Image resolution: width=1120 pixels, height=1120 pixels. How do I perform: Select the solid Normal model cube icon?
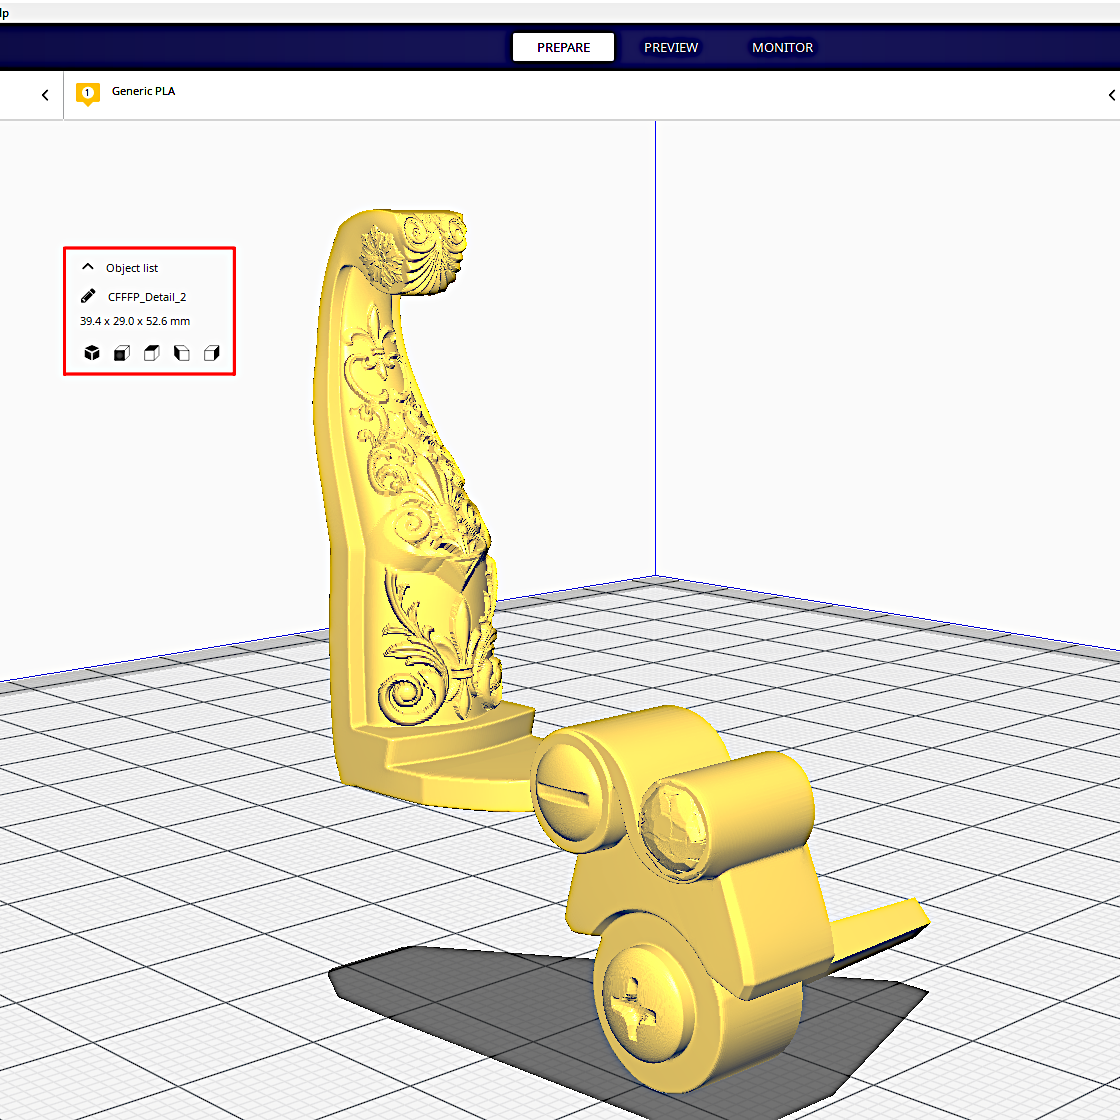point(91,352)
